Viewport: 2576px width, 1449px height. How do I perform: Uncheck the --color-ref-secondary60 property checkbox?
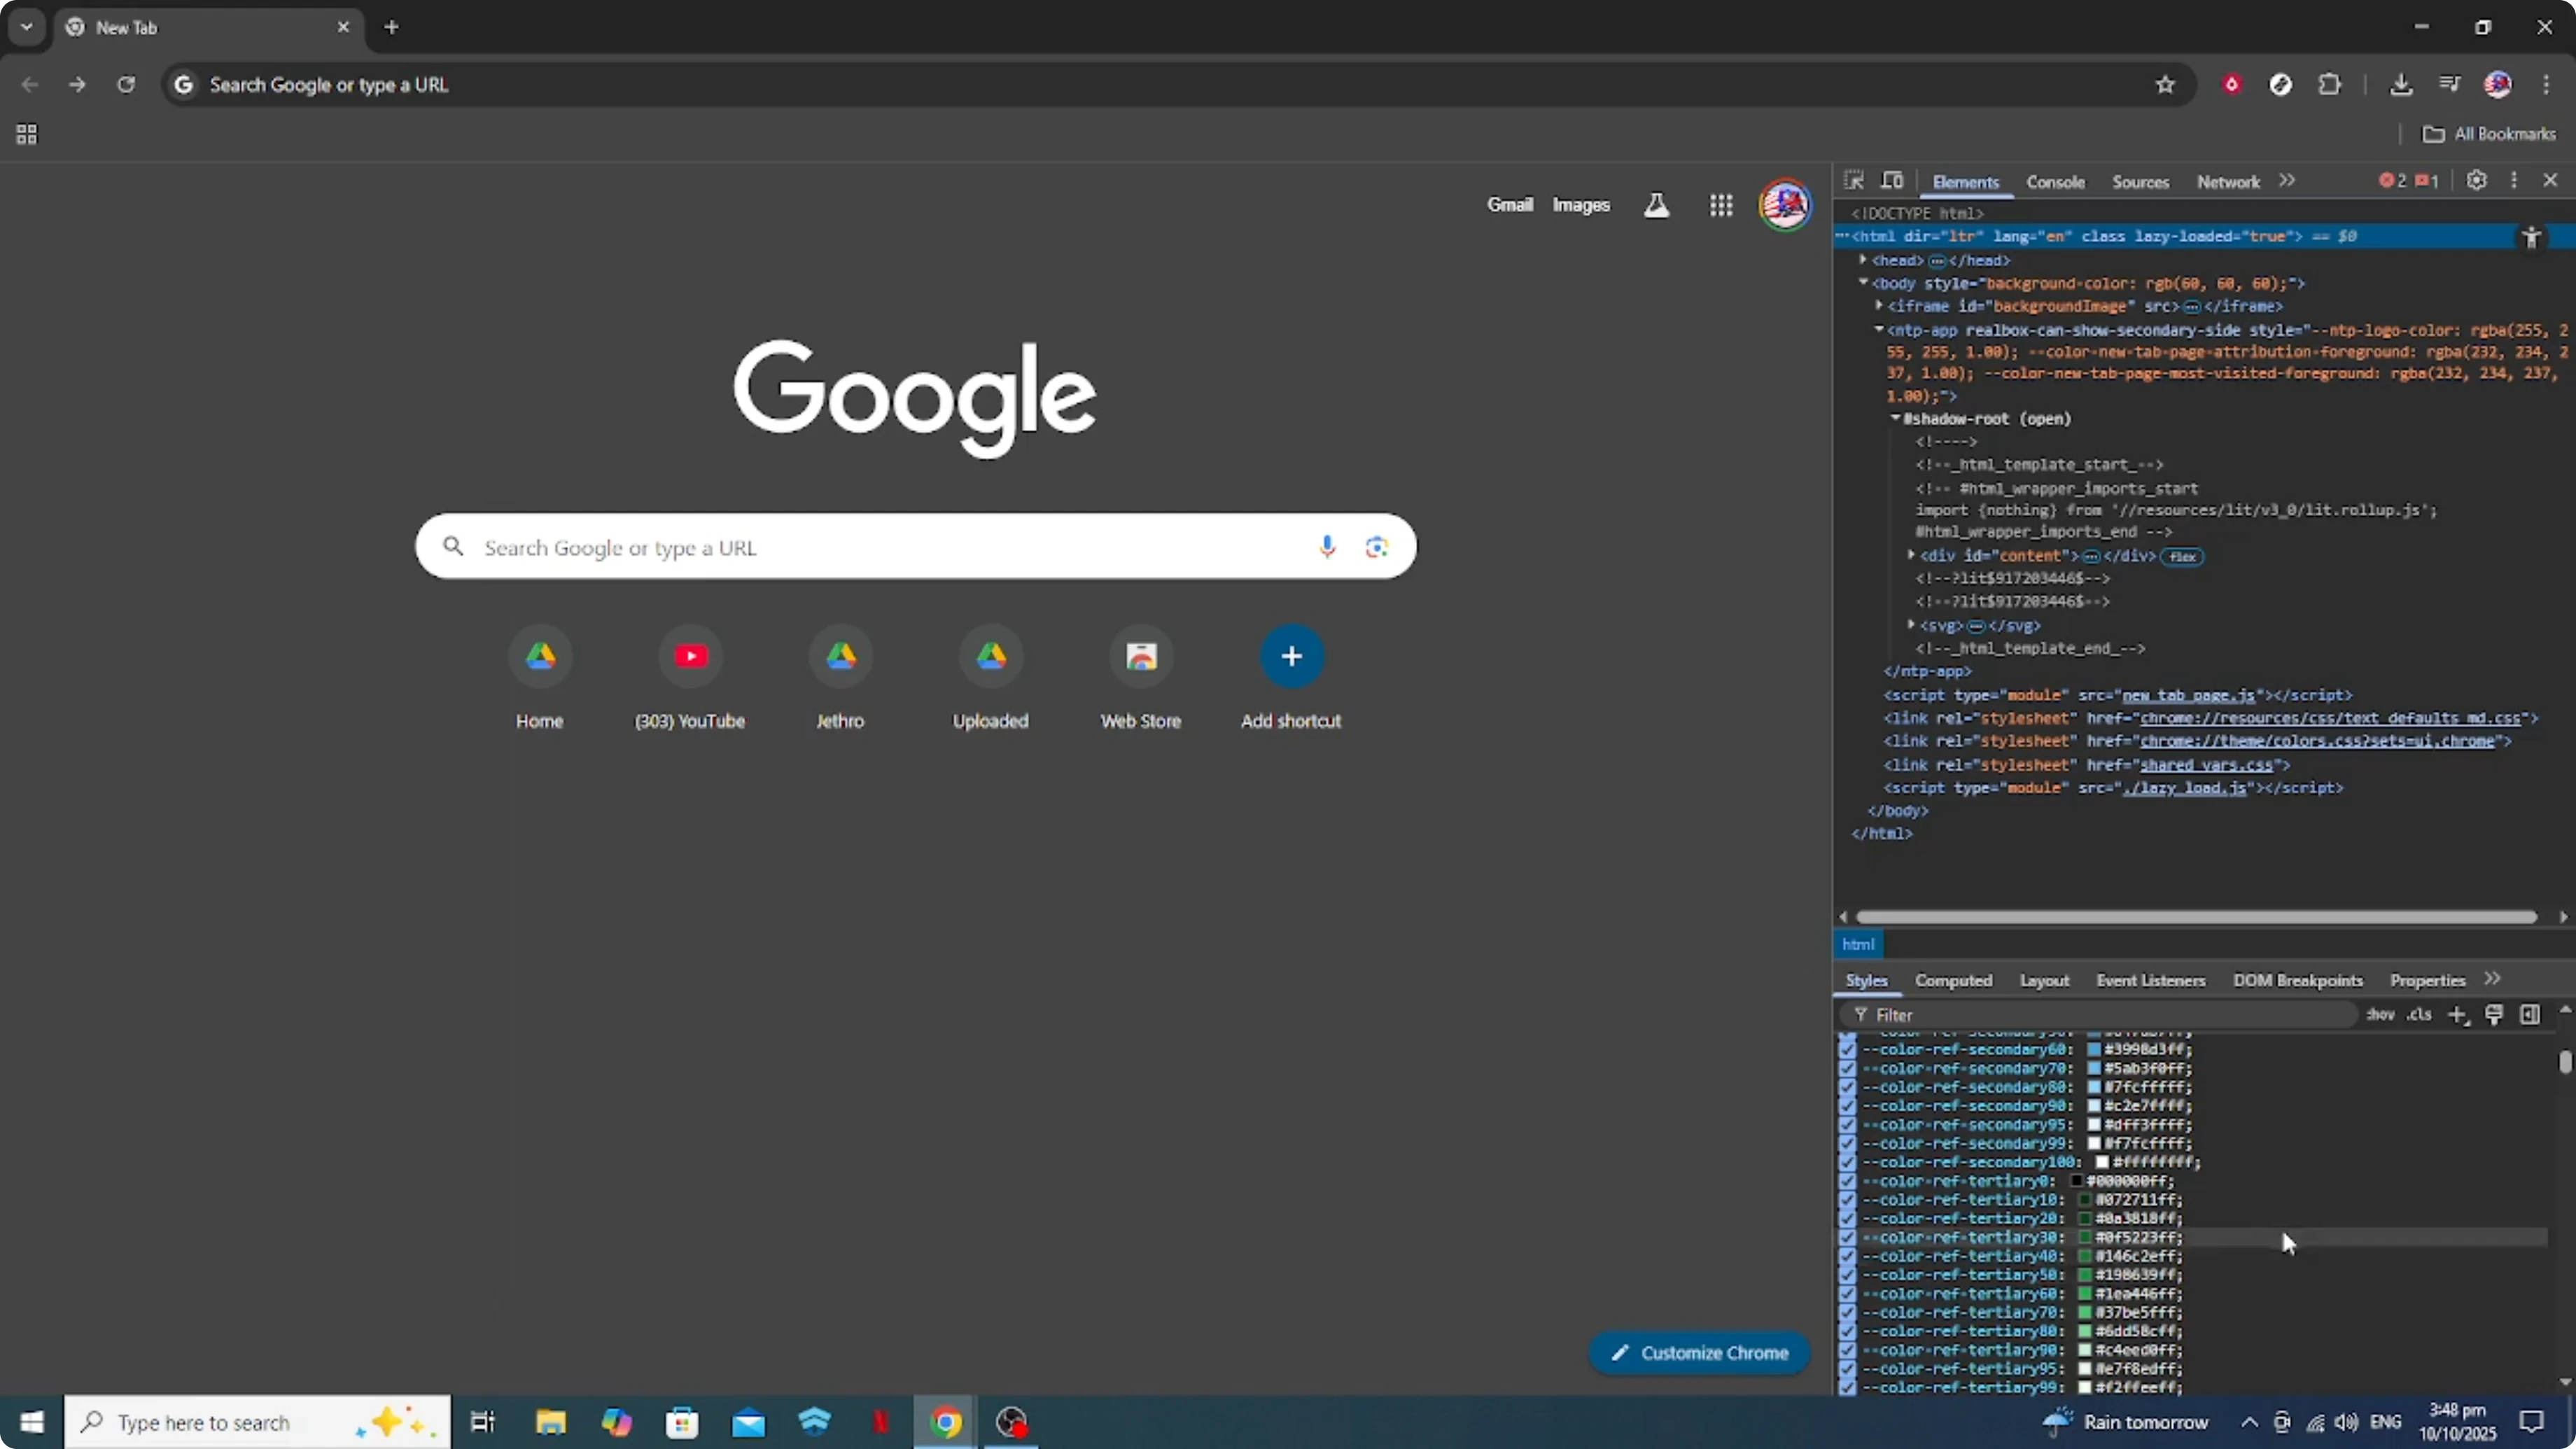(x=1847, y=1050)
